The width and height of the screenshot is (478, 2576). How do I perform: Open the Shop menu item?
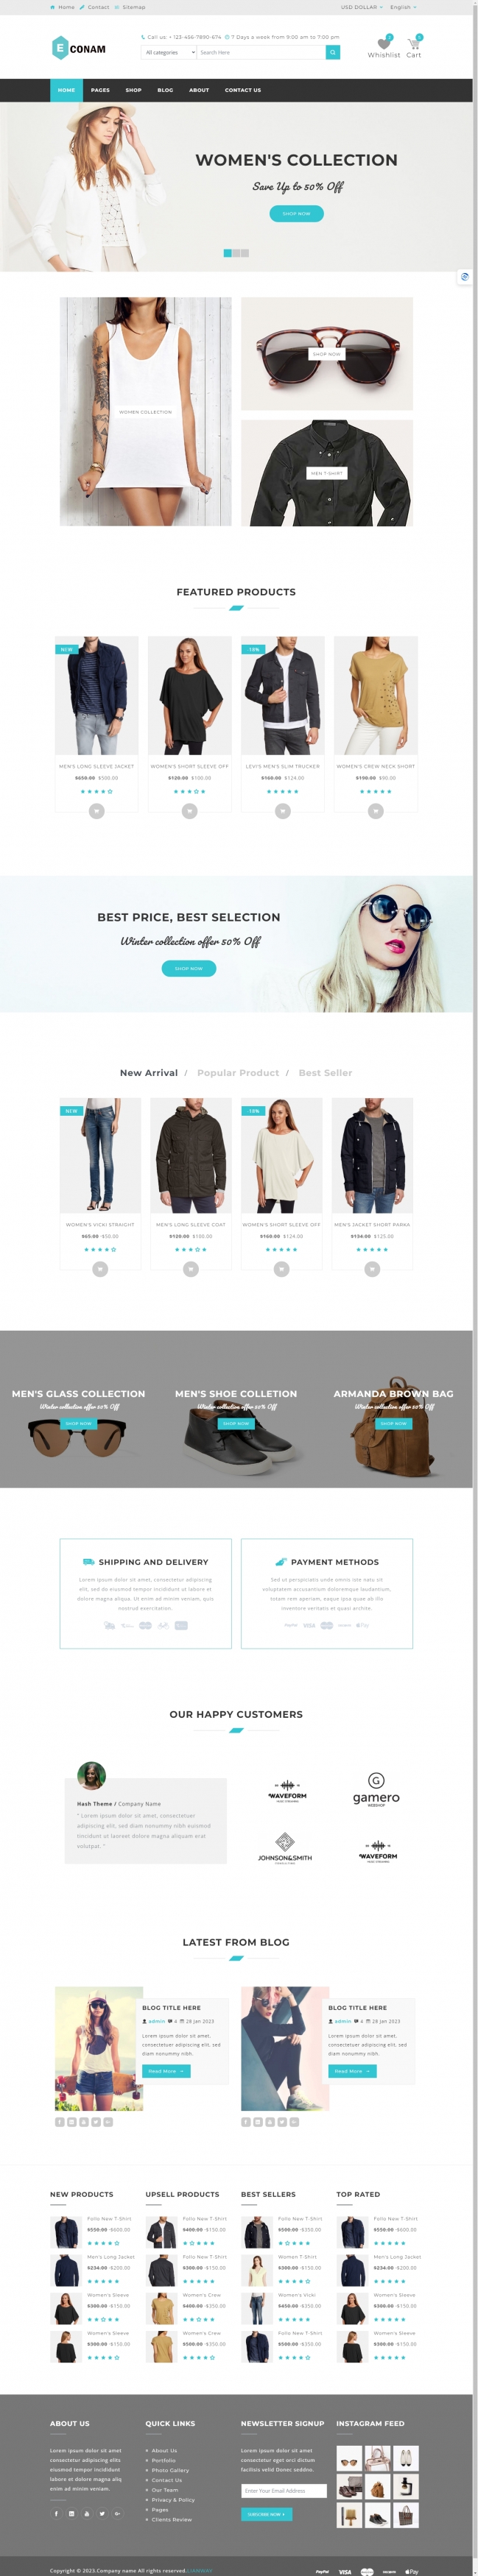point(133,90)
